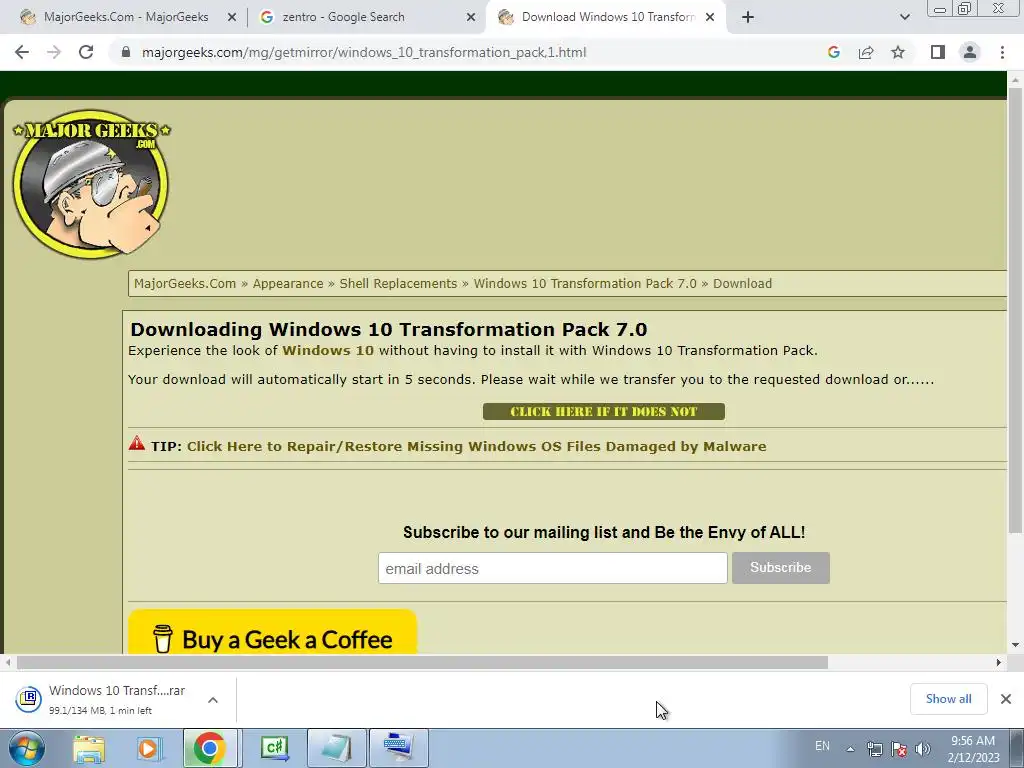Click the Subscribe button
This screenshot has height=768, width=1024.
tap(780, 568)
